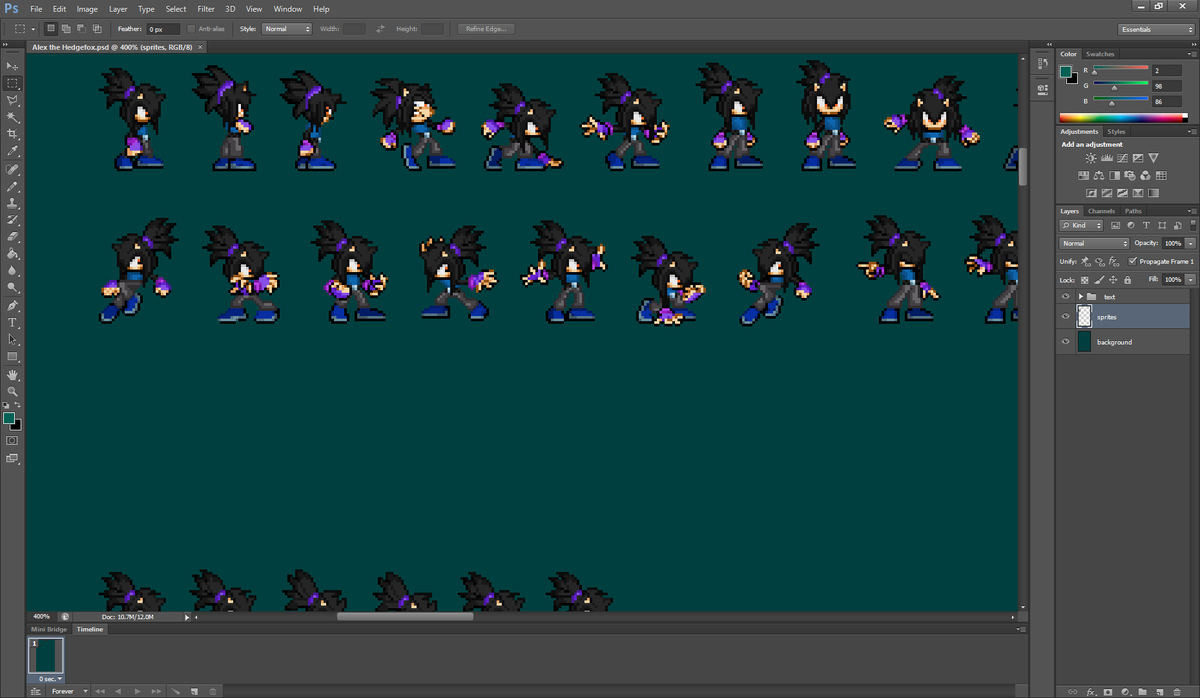The image size is (1200, 698).
Task: Hide the text layer group
Action: pyautogui.click(x=1065, y=297)
